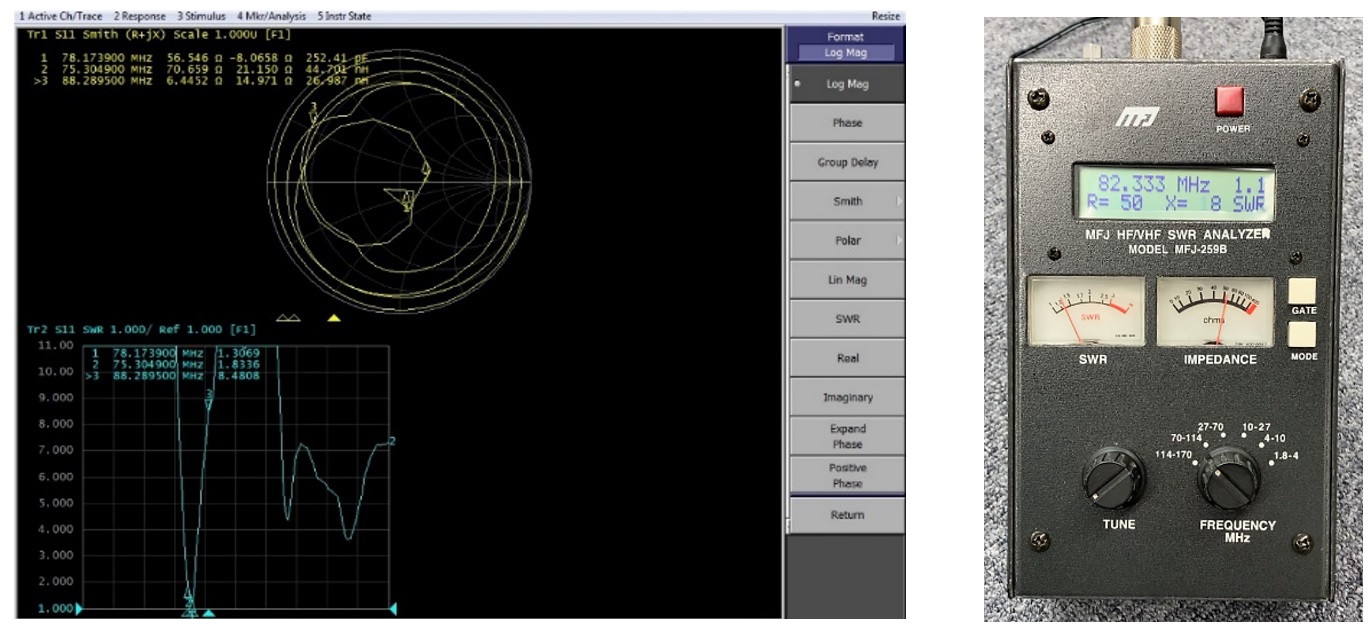Click marker 3 on the SWR trace
Screen dimensions: 1372x633
(209, 398)
